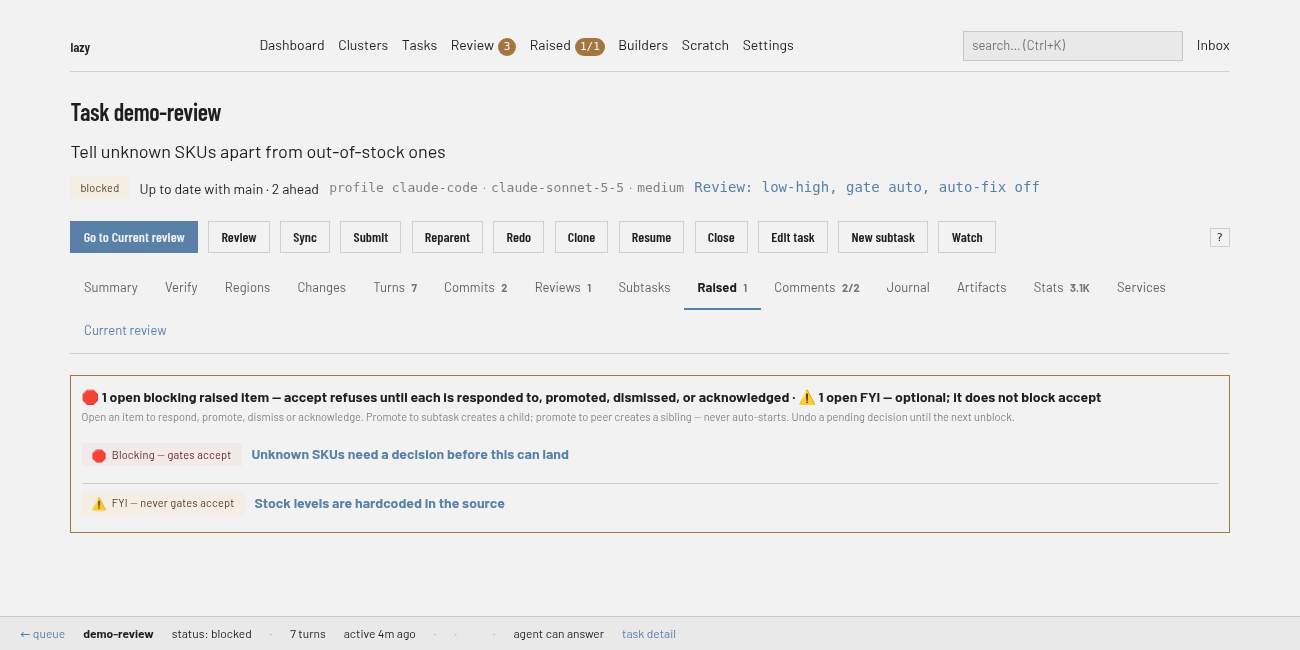
Task: Switch to the Artifacts tab
Action: (x=982, y=287)
